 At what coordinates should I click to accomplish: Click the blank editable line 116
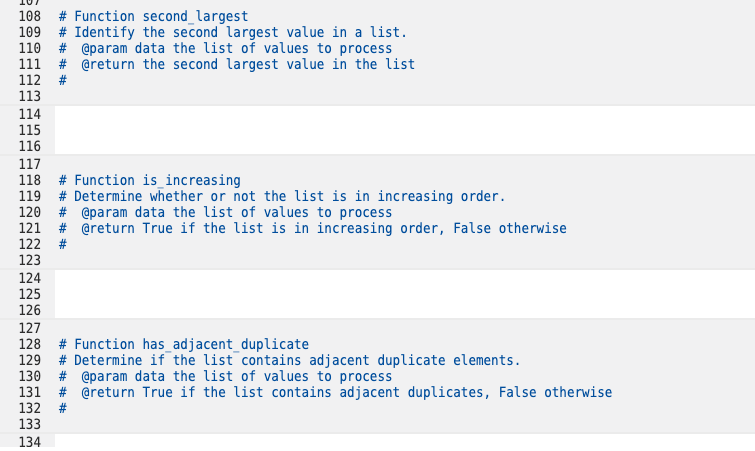coord(404,146)
